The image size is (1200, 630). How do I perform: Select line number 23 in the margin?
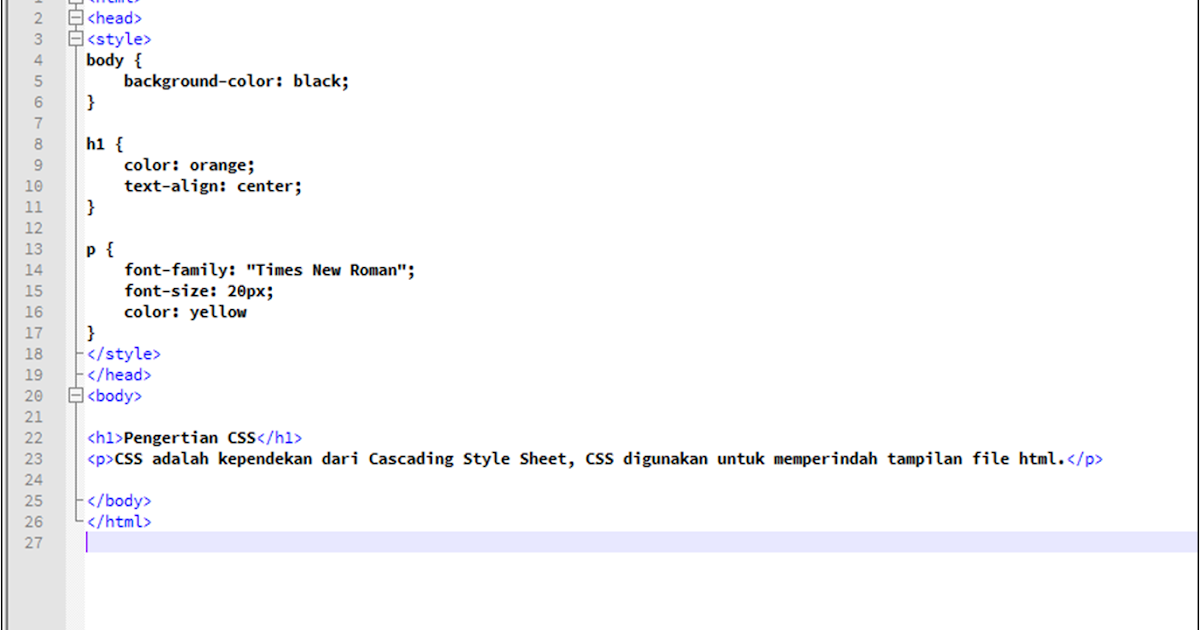pos(34,459)
